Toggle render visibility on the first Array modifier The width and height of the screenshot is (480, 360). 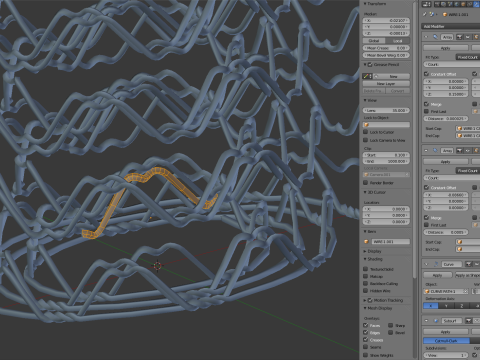coord(459,37)
